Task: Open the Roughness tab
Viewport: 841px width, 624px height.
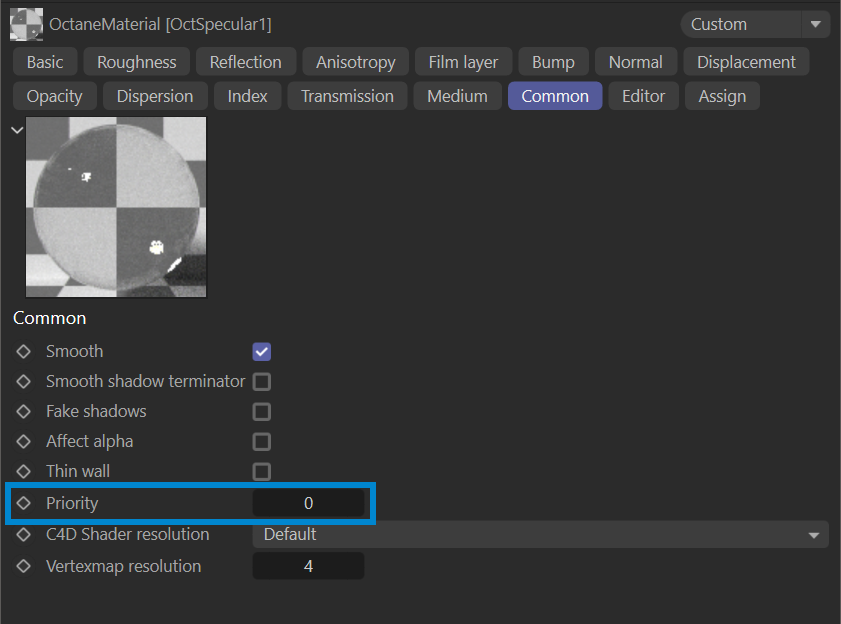Action: [136, 62]
